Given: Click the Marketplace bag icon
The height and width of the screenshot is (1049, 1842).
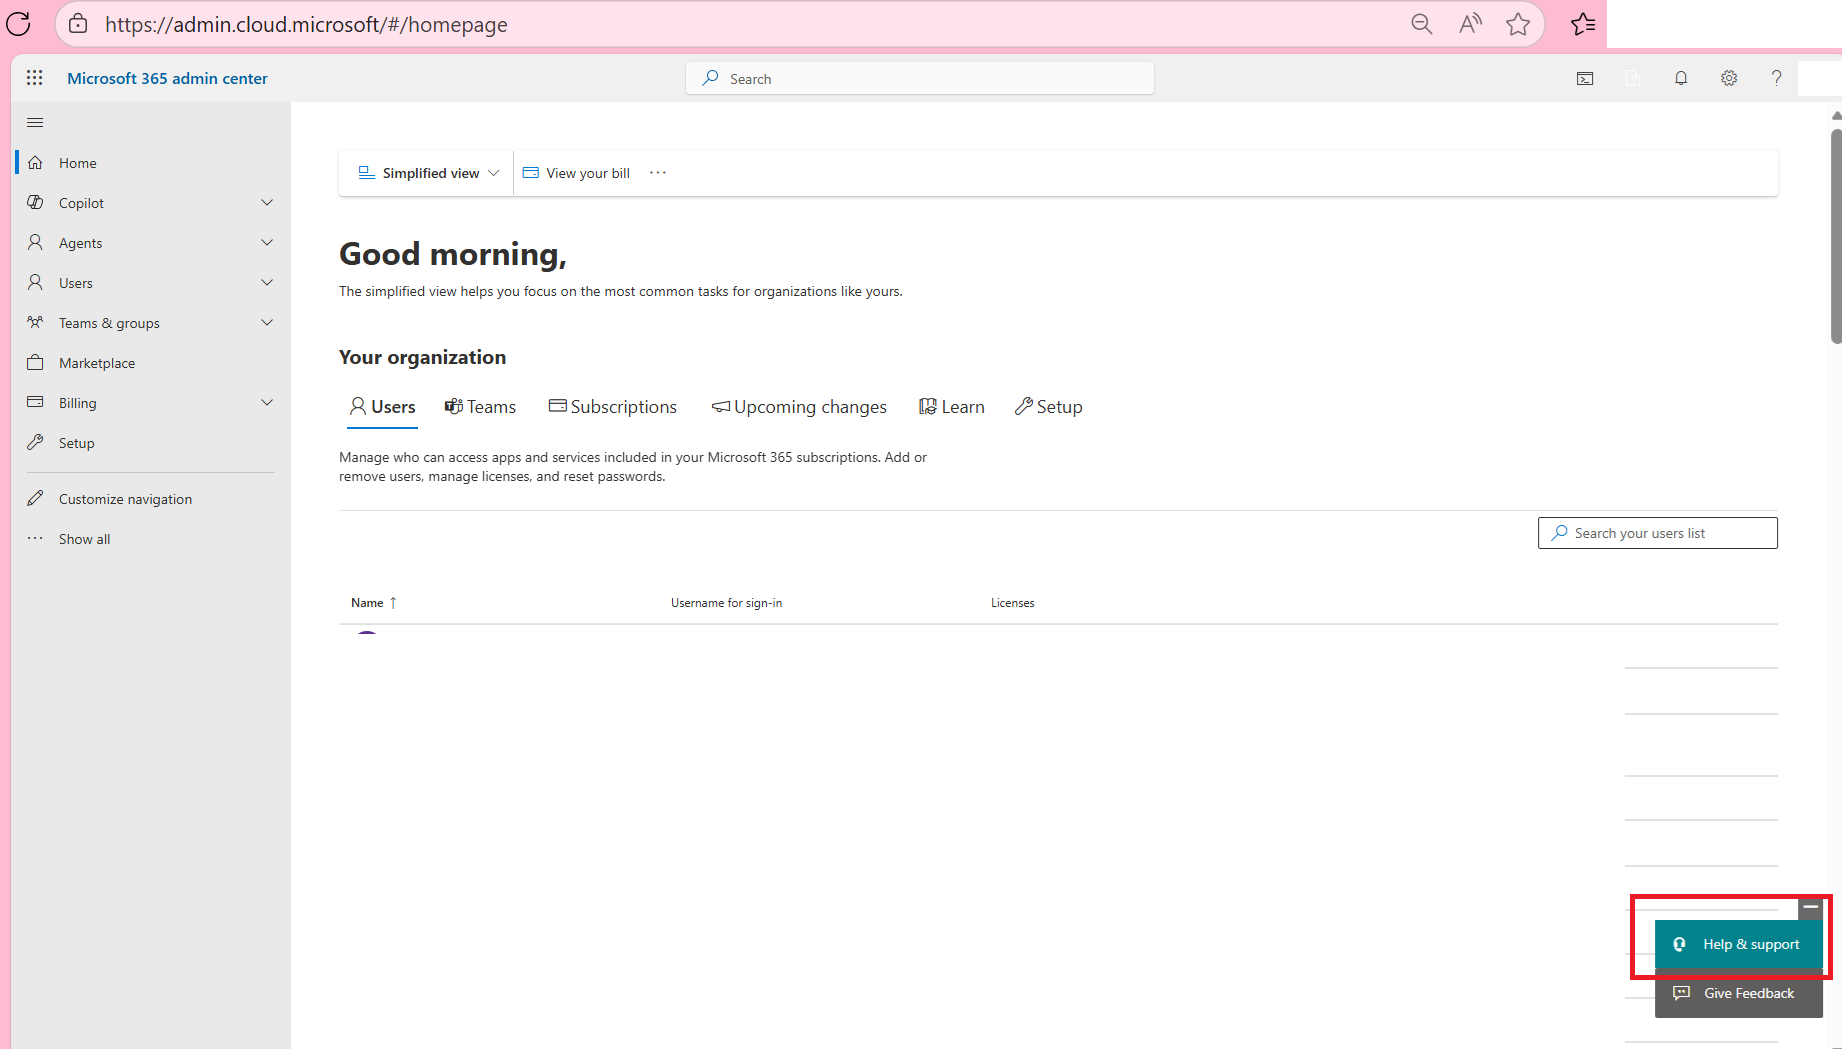Looking at the screenshot, I should (x=35, y=362).
